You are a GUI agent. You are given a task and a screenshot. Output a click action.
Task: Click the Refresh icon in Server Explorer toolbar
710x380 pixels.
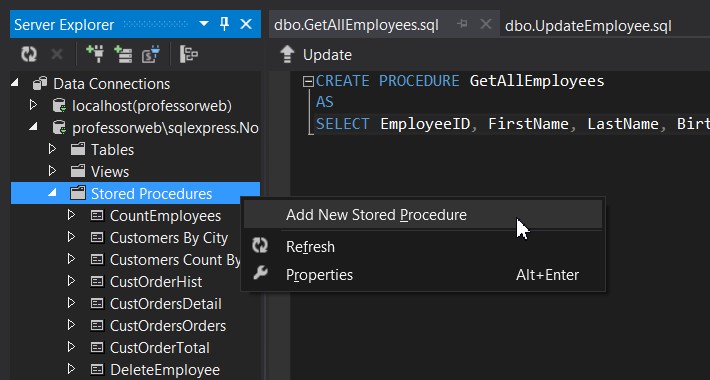click(29, 55)
